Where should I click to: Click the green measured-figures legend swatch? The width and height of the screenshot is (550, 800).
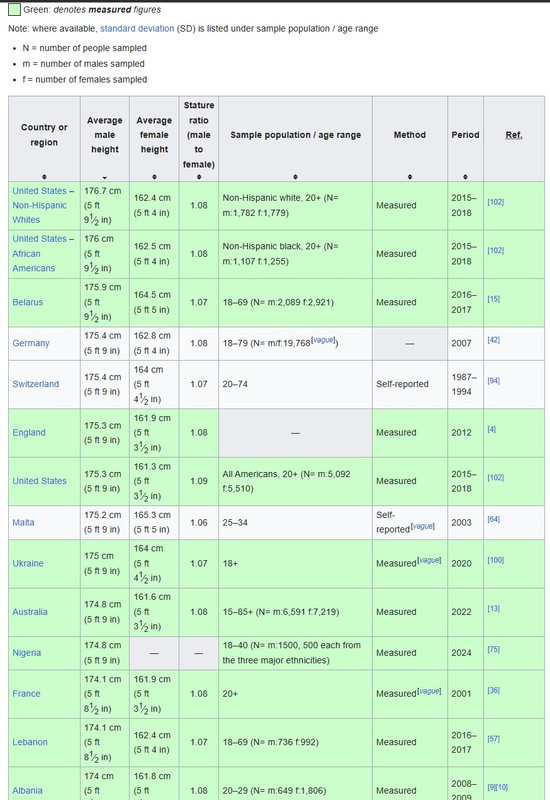coord(14,9)
